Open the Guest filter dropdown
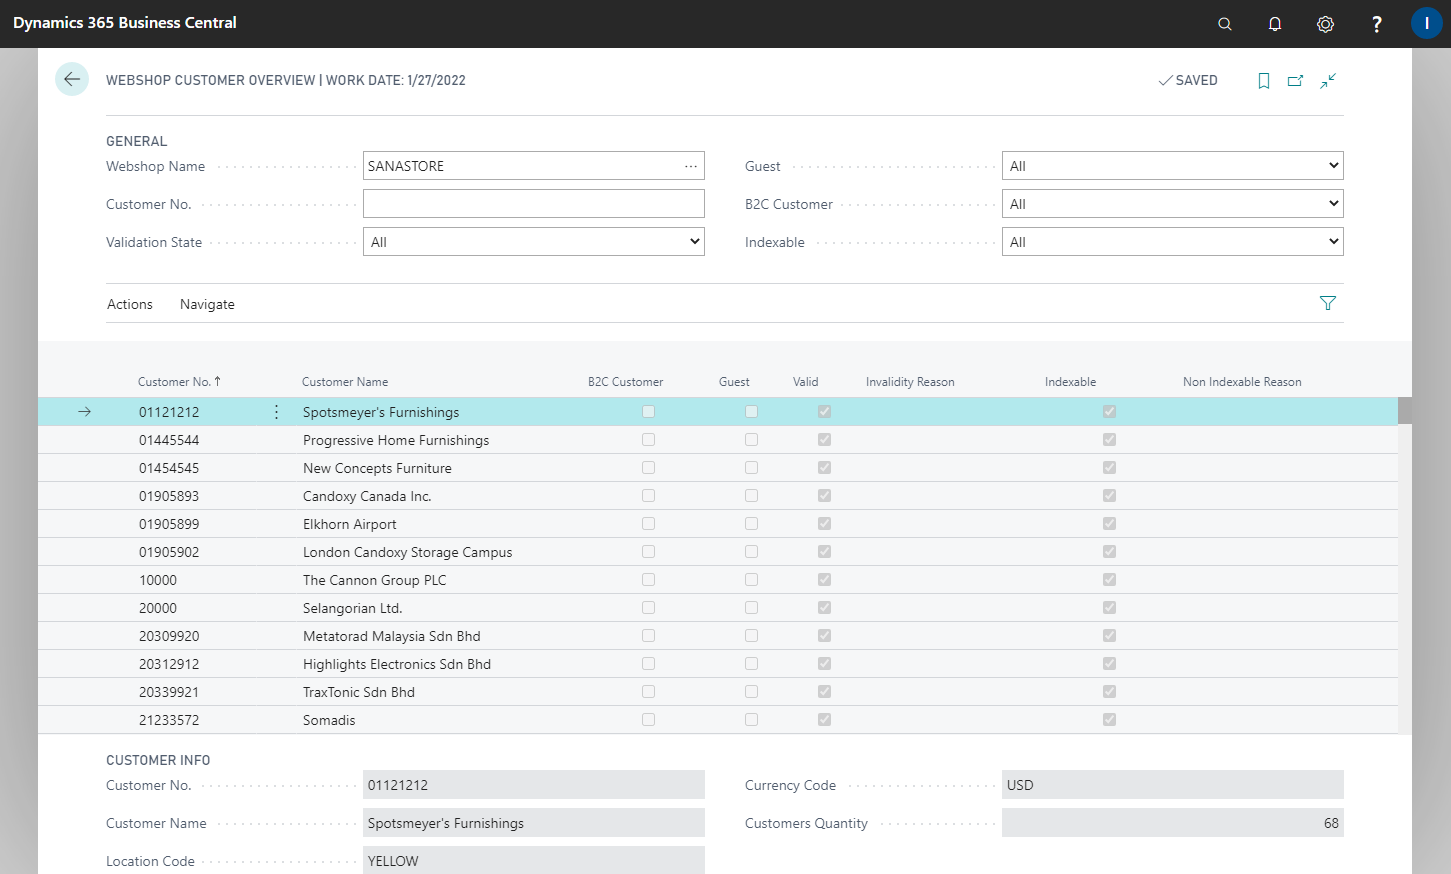 (1172, 166)
